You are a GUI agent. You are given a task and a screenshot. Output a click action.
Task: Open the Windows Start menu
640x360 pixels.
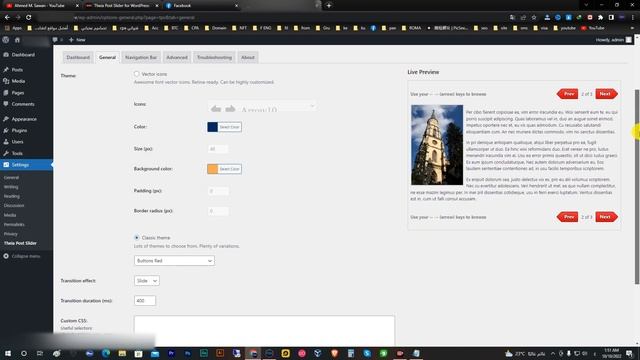pyautogui.click(x=7, y=353)
